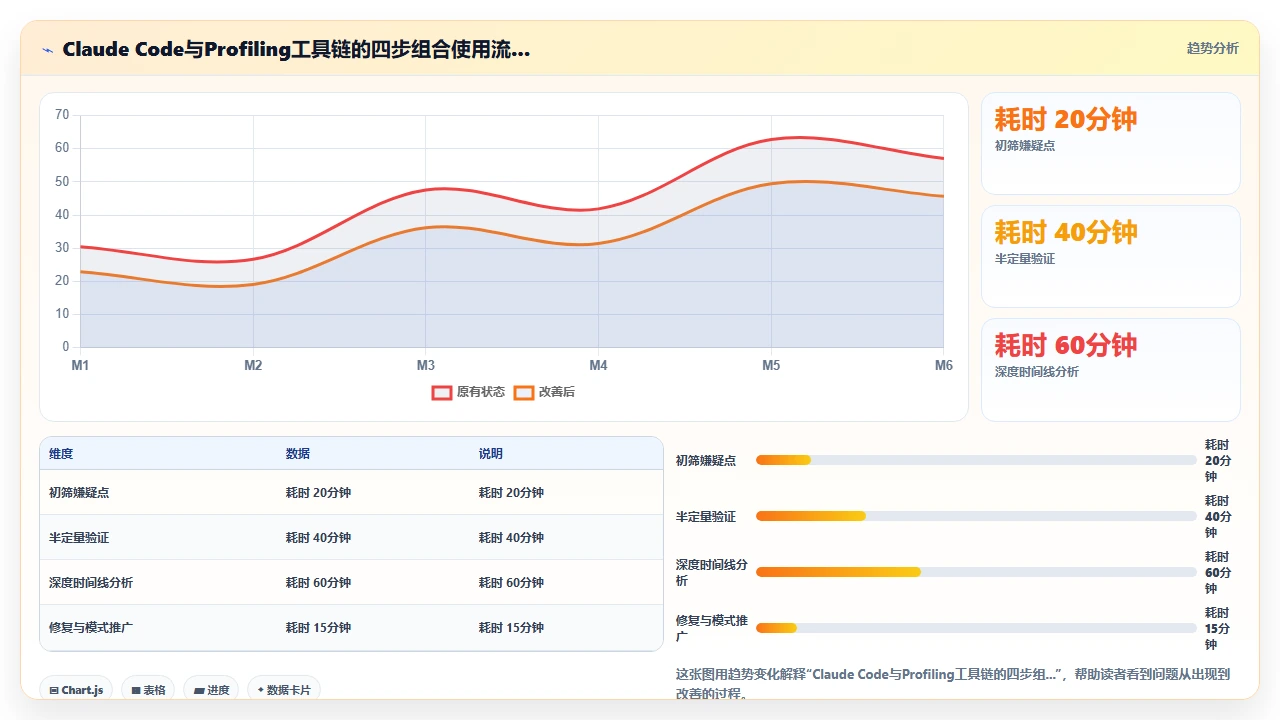The width and height of the screenshot is (1280, 720).
Task: Click 耗时 60分钟 at the progress bar's end
Action: pos(1218,572)
